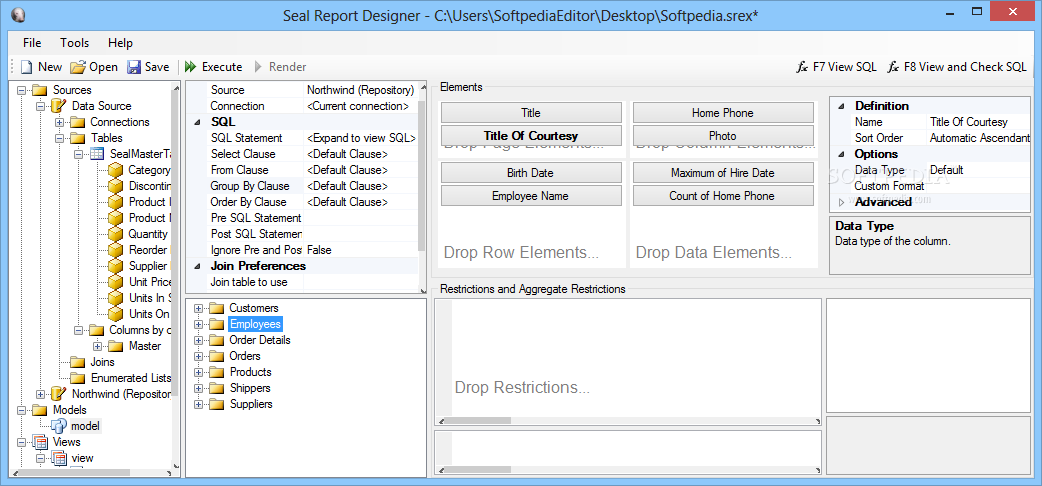Screen dimensions: 1042x486
Task: Collapse the Data Source node
Action: point(41,106)
